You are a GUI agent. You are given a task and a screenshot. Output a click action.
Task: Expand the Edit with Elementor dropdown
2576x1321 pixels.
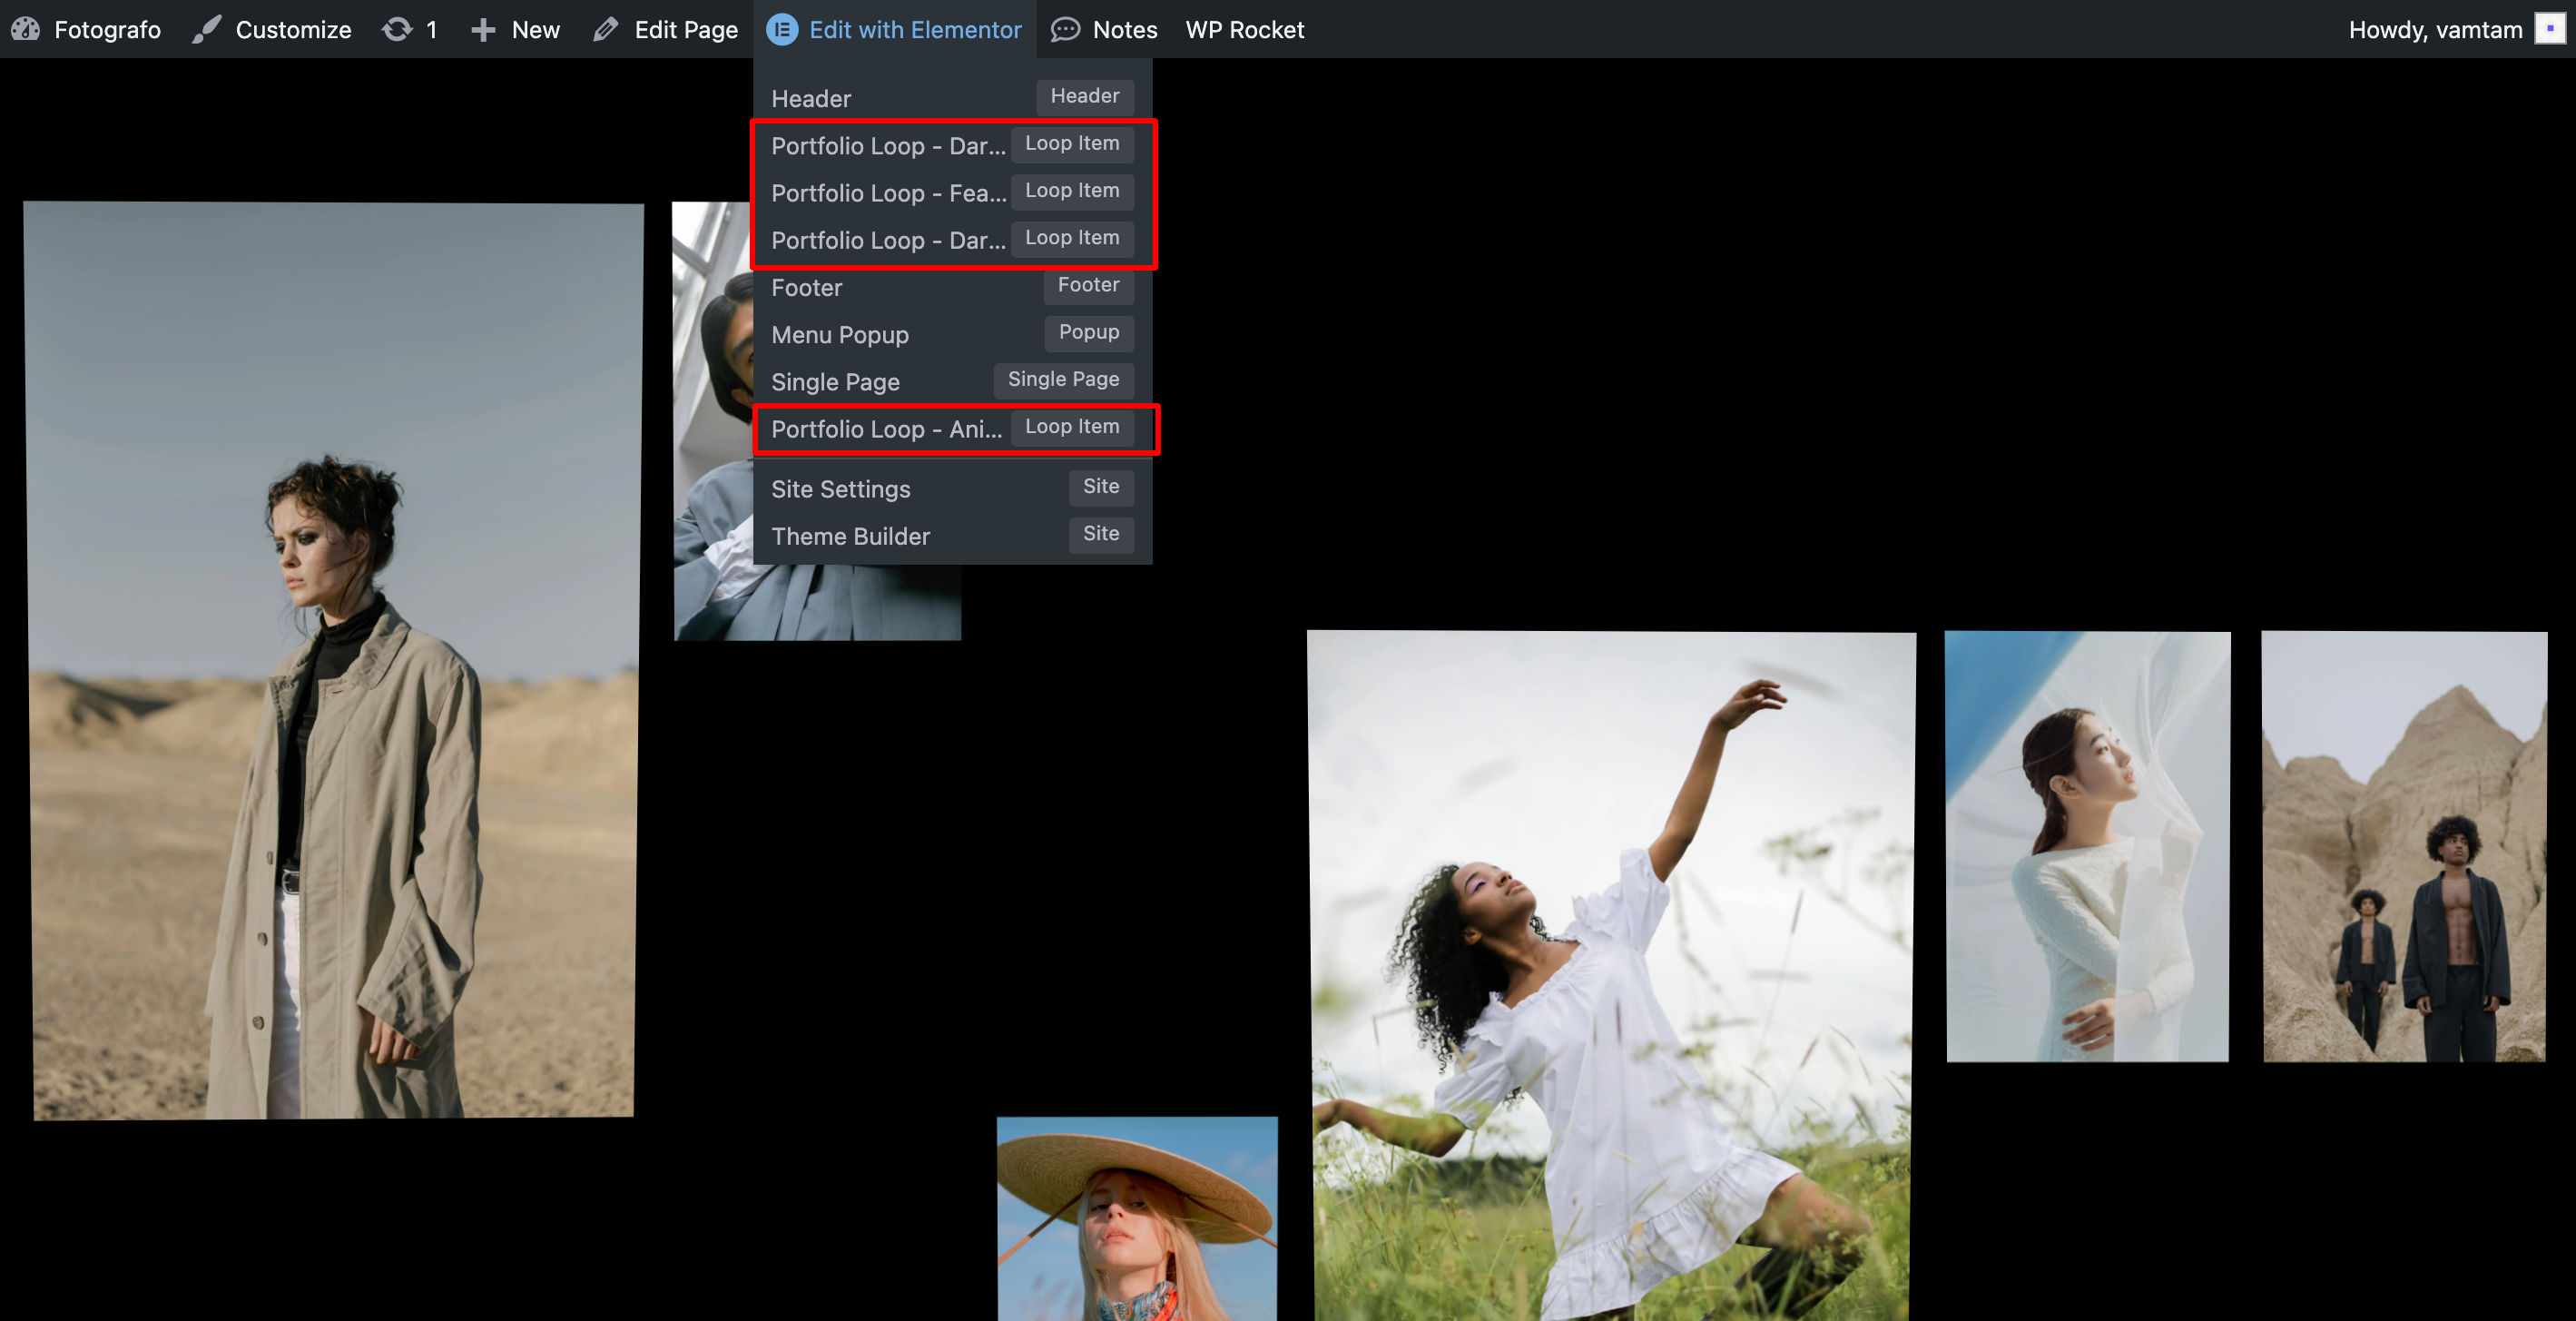(914, 29)
